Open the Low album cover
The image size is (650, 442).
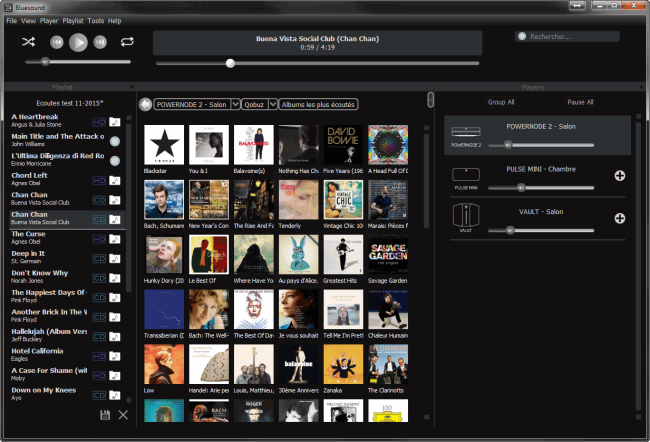pyautogui.click(x=164, y=364)
